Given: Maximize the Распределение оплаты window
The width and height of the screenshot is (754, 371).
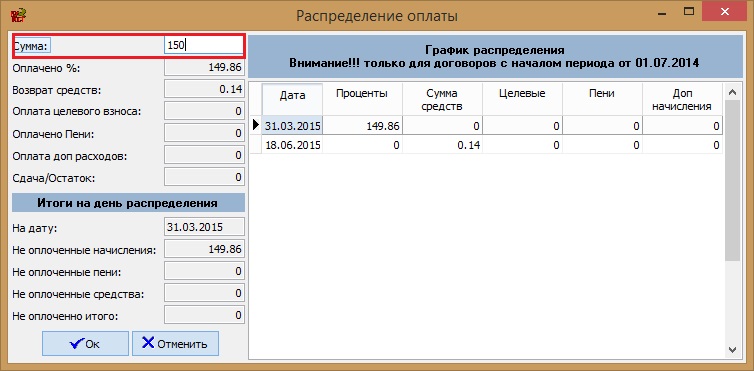Looking at the screenshot, I should click(x=689, y=12).
